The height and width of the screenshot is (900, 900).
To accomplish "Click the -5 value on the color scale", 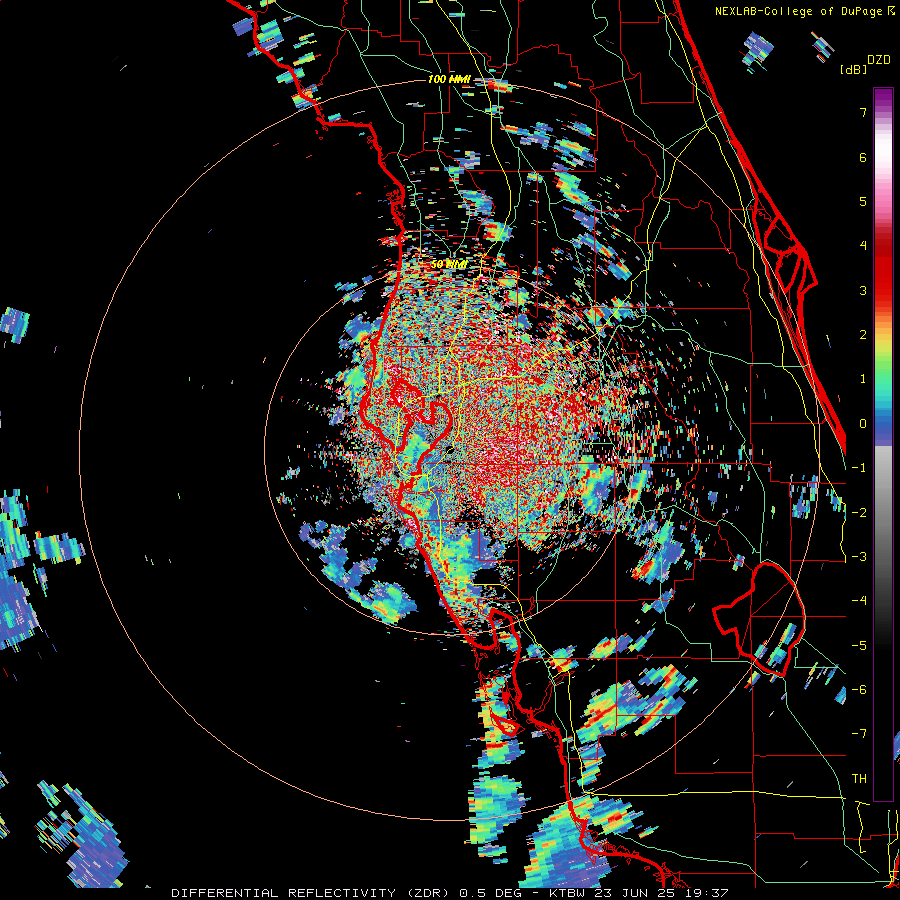I will pos(859,646).
